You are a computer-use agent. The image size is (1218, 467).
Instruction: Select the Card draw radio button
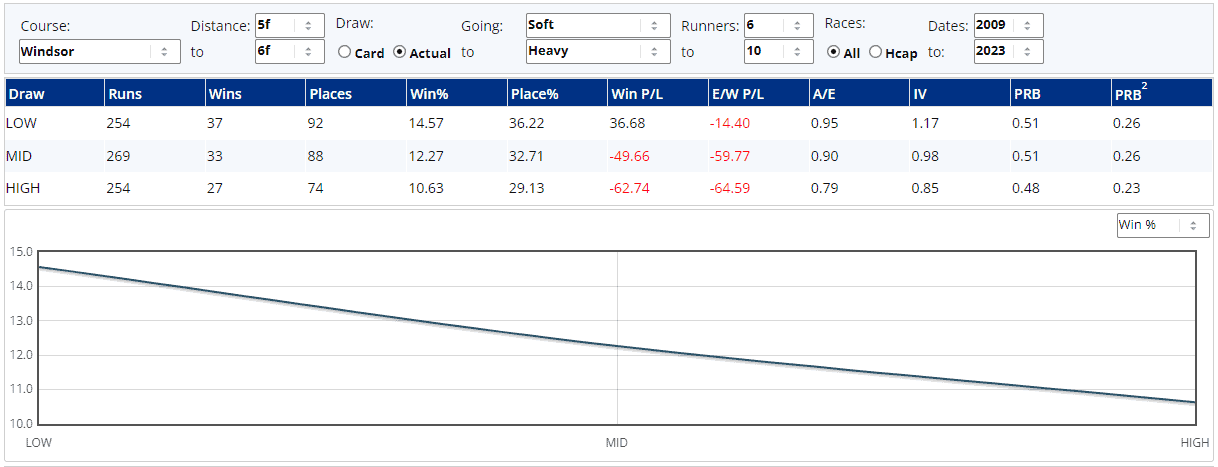[x=345, y=53]
